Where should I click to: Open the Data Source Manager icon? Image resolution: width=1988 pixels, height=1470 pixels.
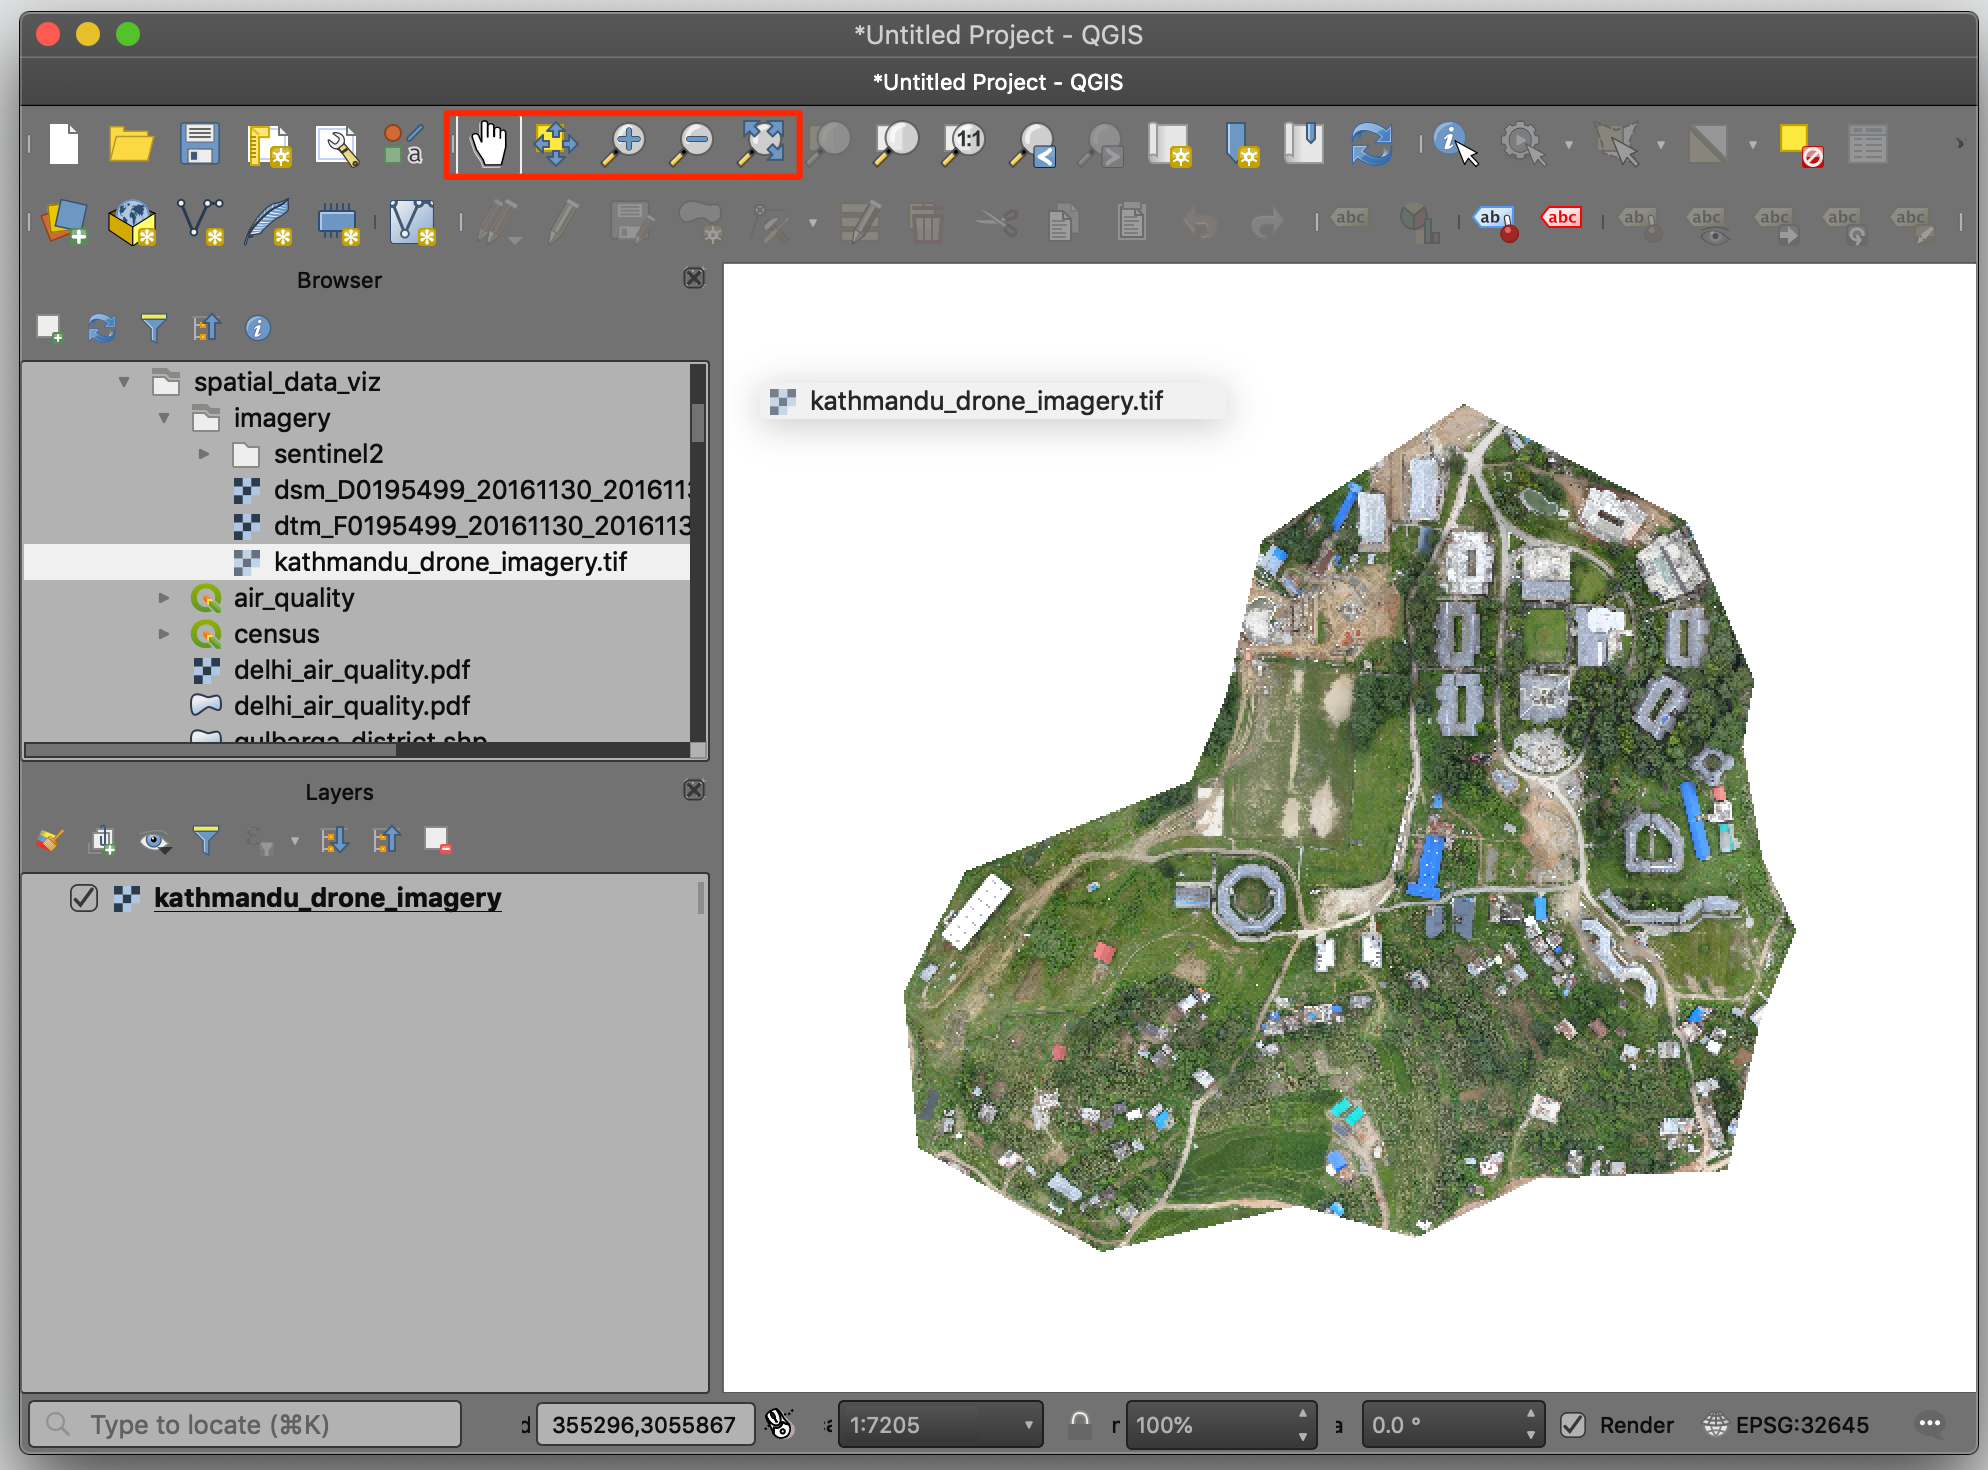pos(65,222)
